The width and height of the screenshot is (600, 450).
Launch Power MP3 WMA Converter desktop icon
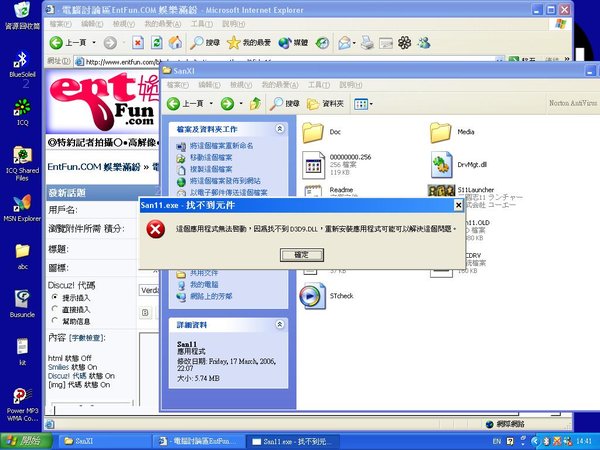[22, 404]
